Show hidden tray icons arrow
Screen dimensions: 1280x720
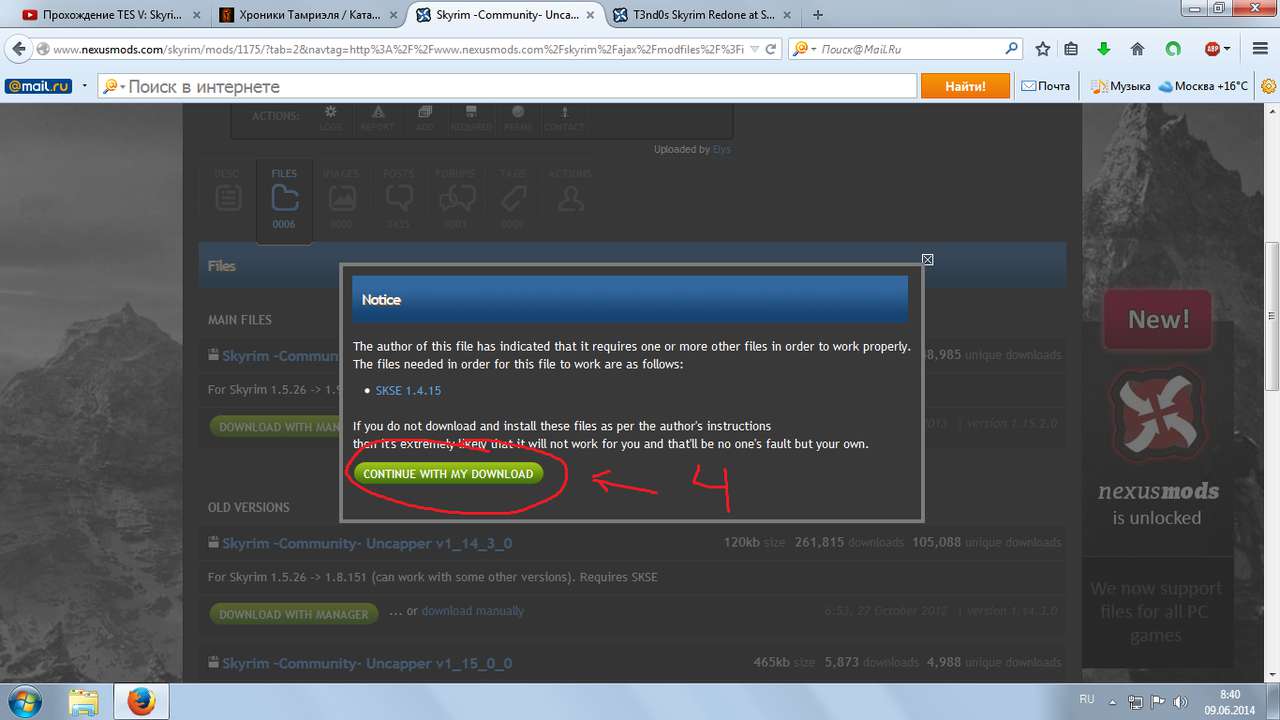click(1113, 702)
